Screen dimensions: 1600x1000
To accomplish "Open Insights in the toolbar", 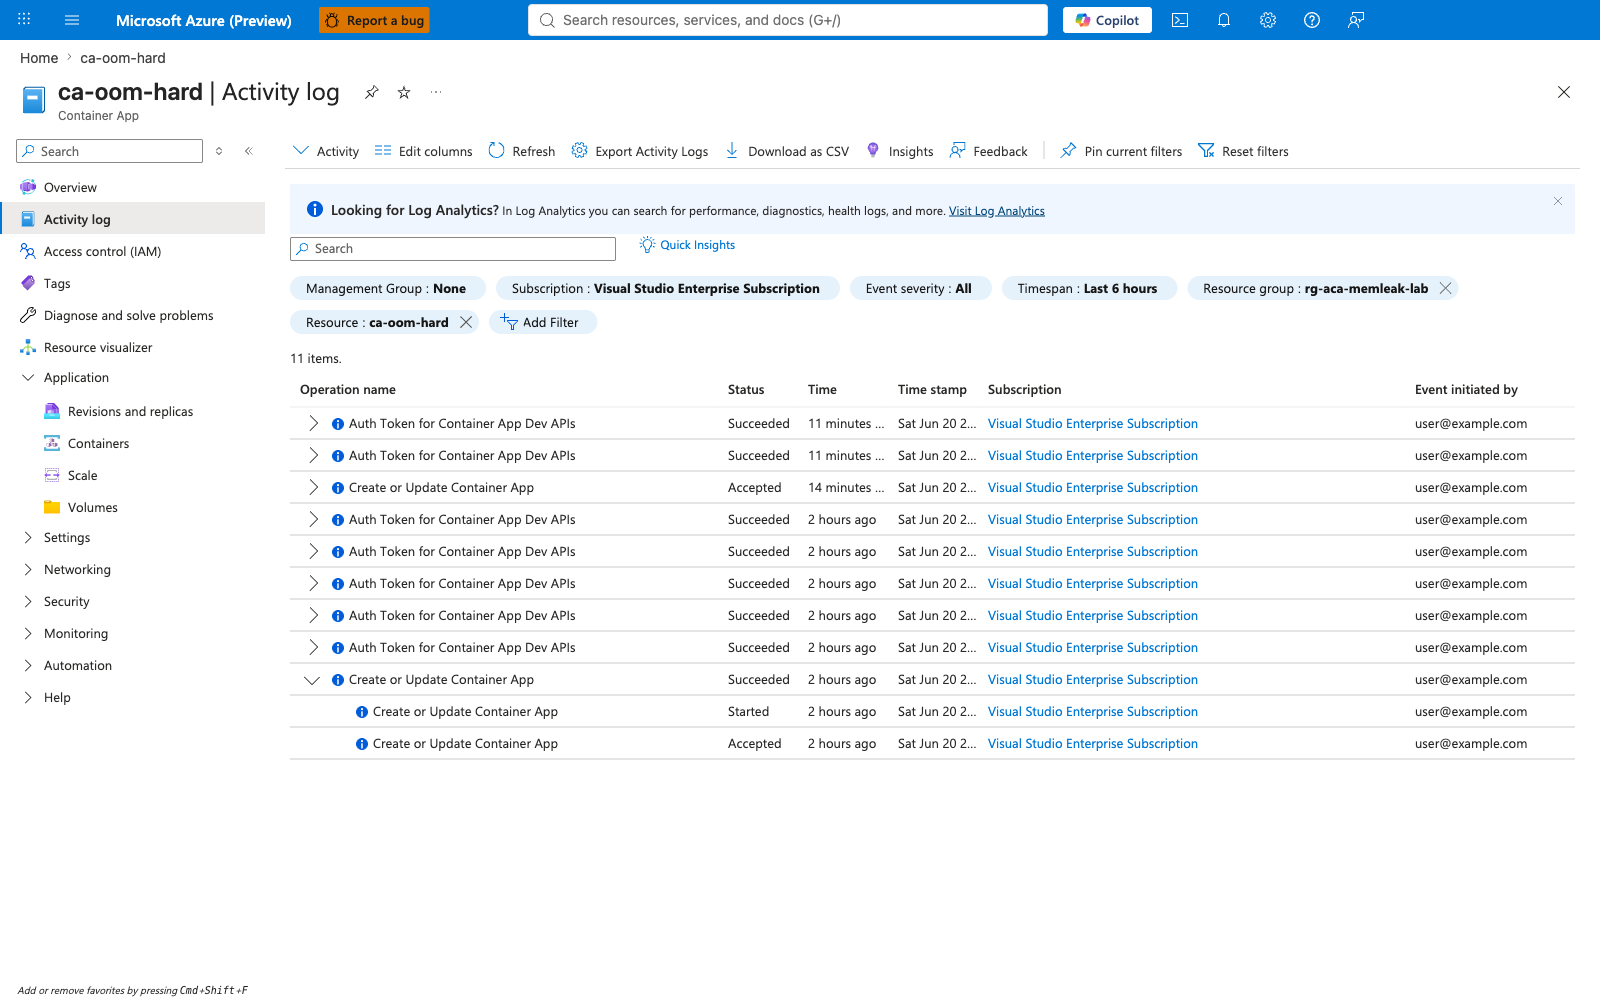I will coord(900,151).
